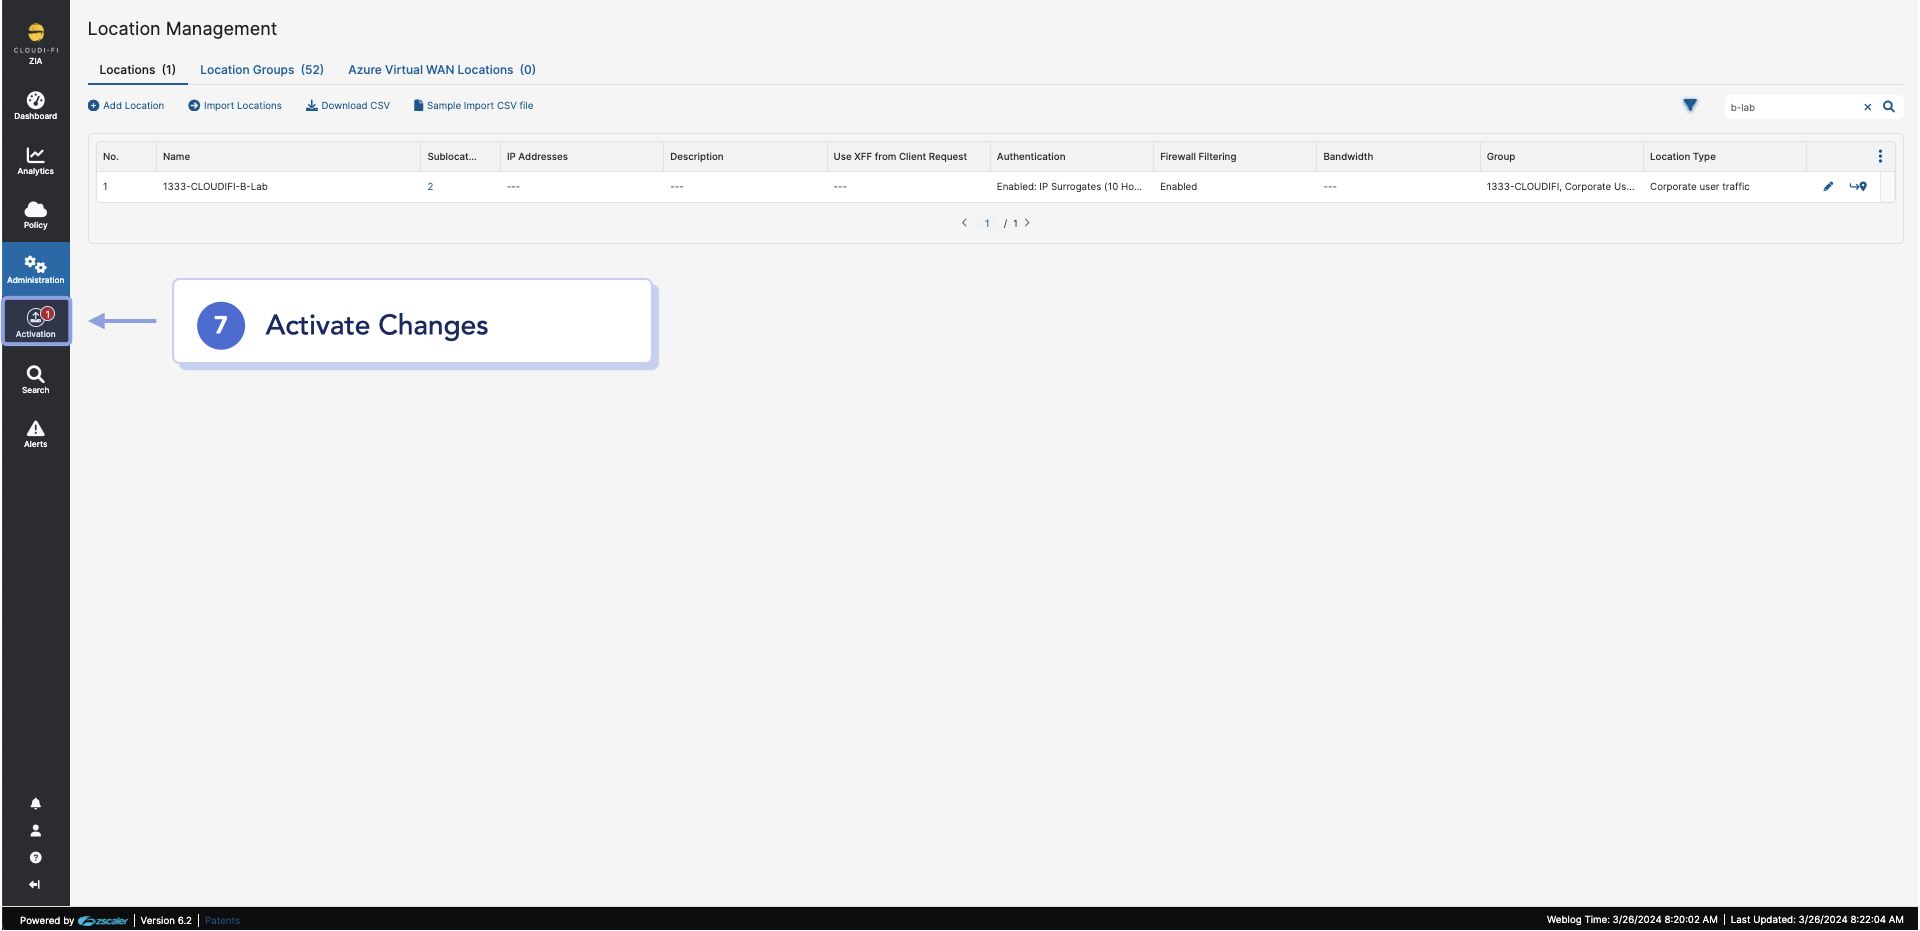Open the Dashboard section in sidebar
Screen dimensions: 1920x931
35,105
